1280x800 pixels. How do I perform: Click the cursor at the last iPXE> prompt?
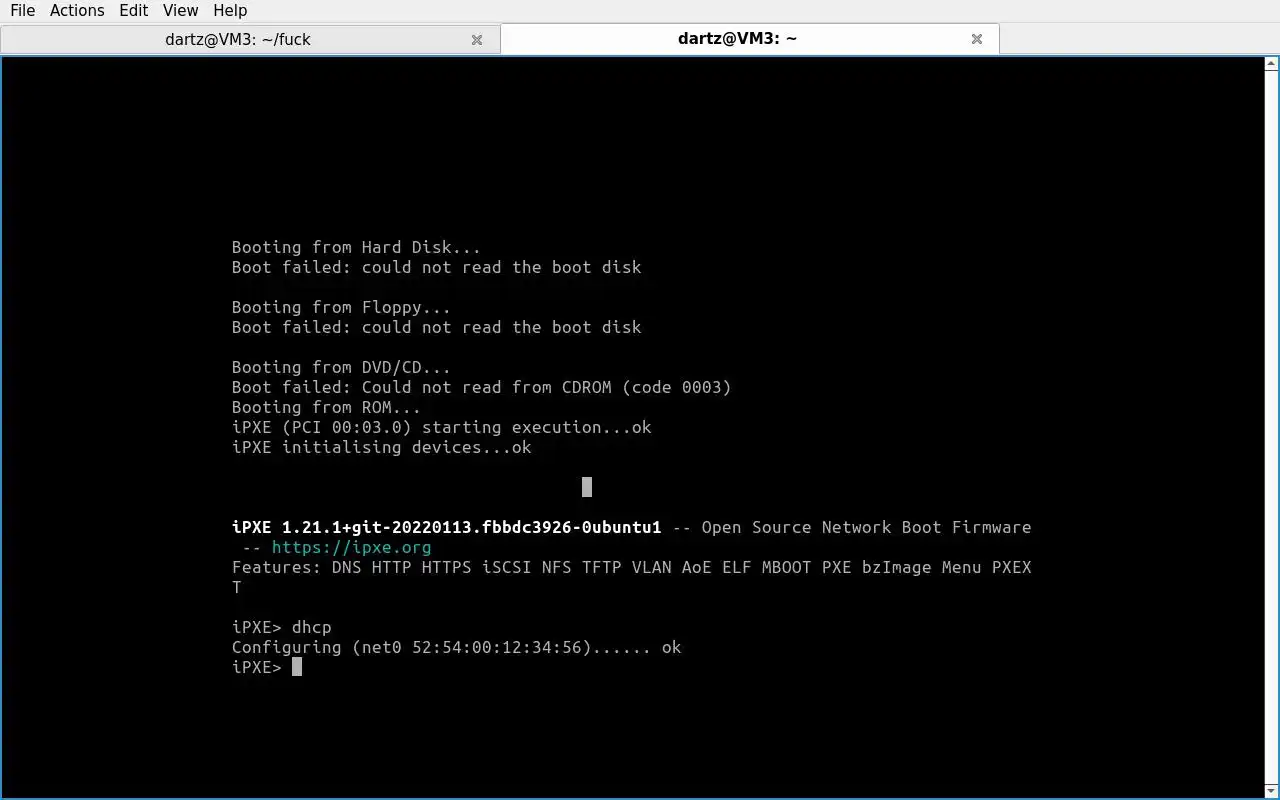click(x=296, y=667)
